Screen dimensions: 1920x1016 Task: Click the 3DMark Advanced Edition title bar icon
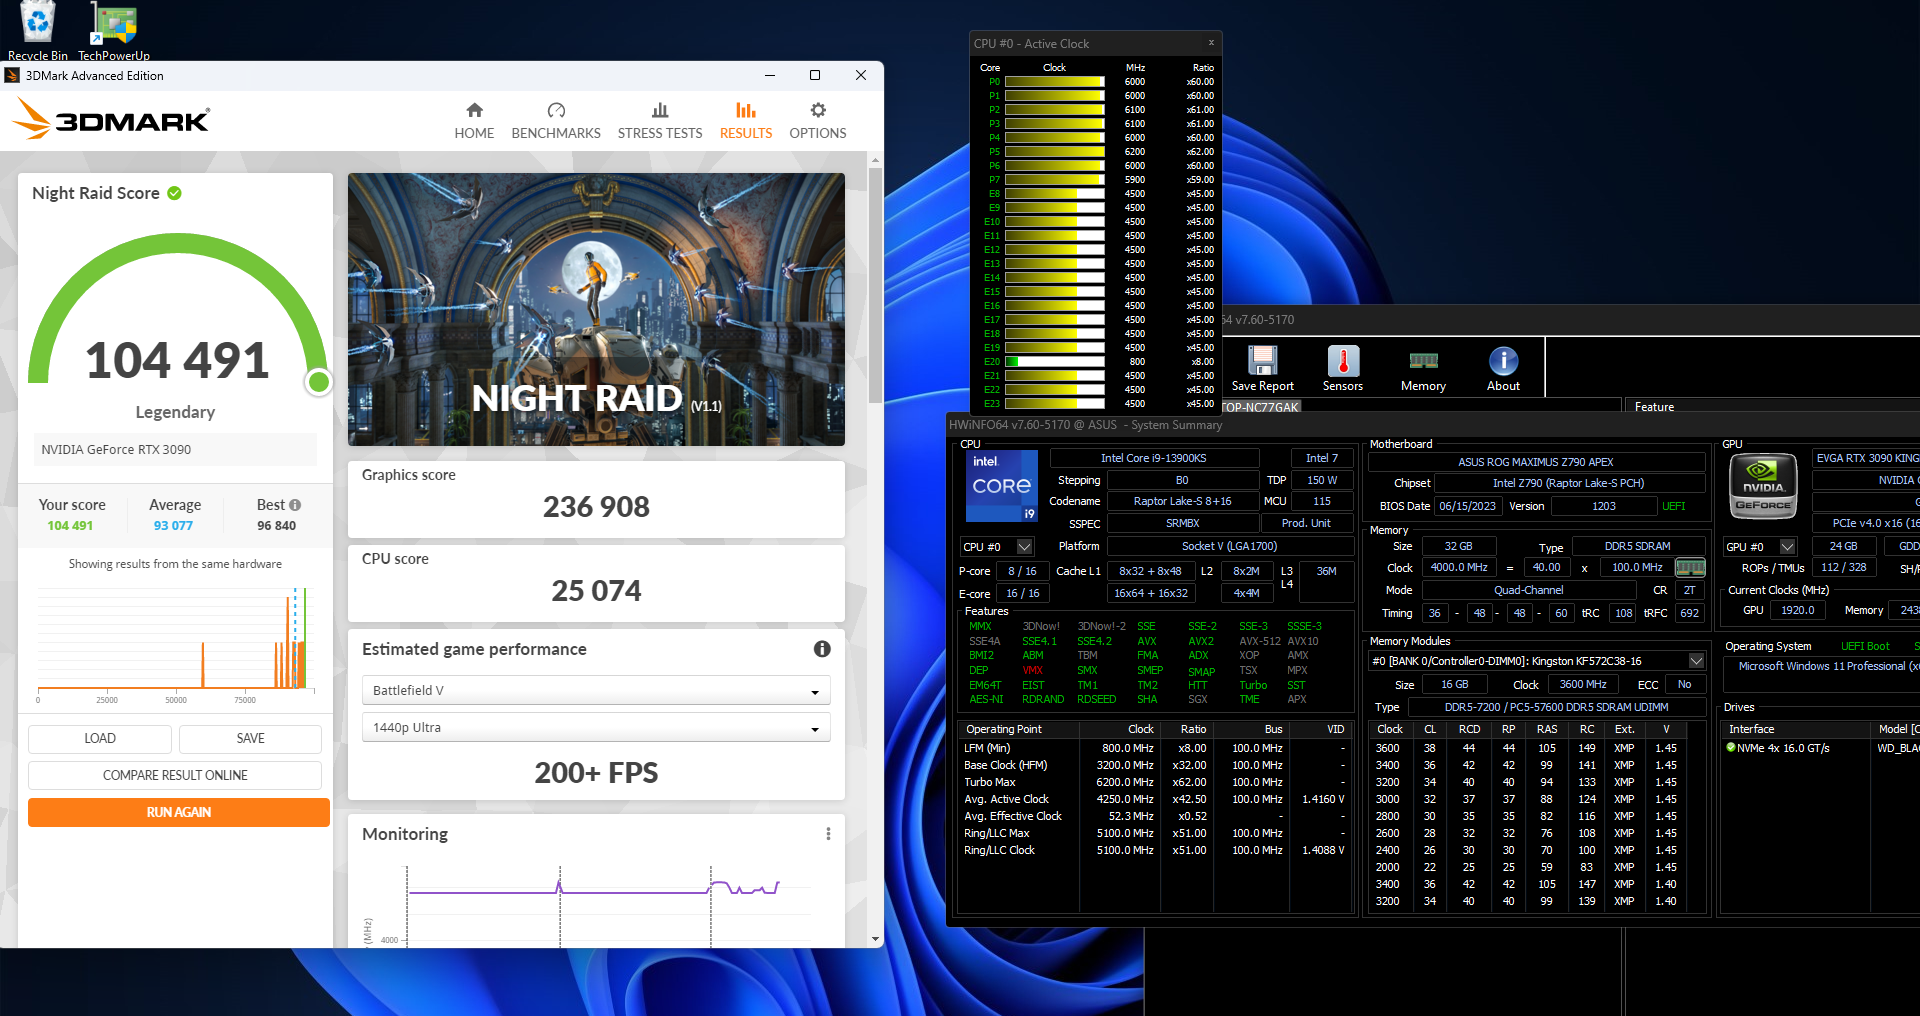coord(13,75)
